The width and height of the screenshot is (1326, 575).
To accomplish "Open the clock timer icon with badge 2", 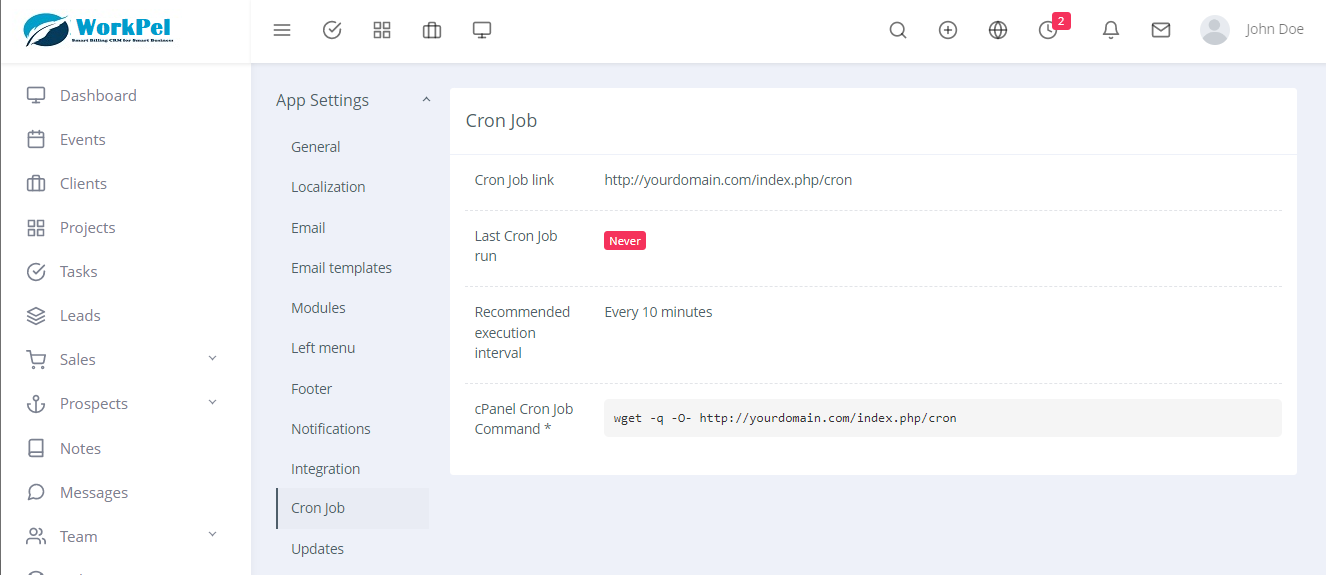I will click(x=1048, y=30).
